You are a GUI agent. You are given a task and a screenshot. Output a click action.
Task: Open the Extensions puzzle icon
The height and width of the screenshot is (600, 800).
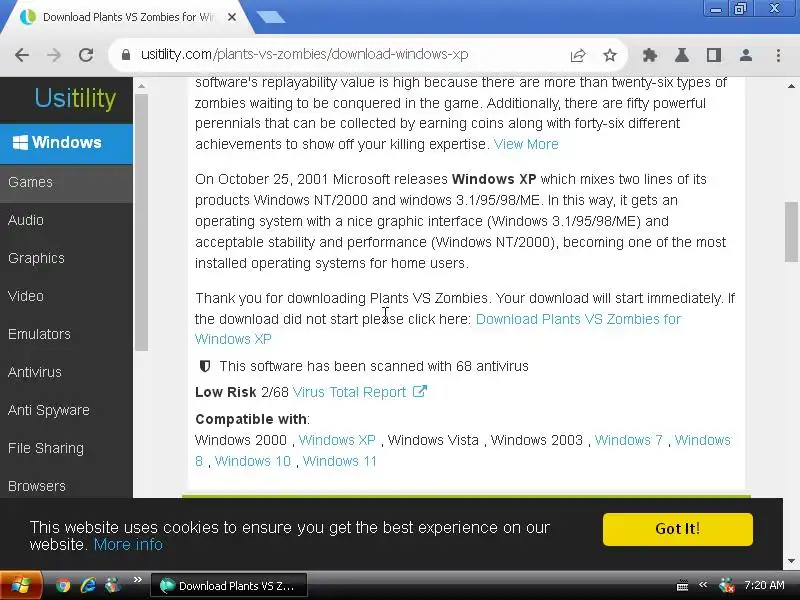[x=649, y=55]
